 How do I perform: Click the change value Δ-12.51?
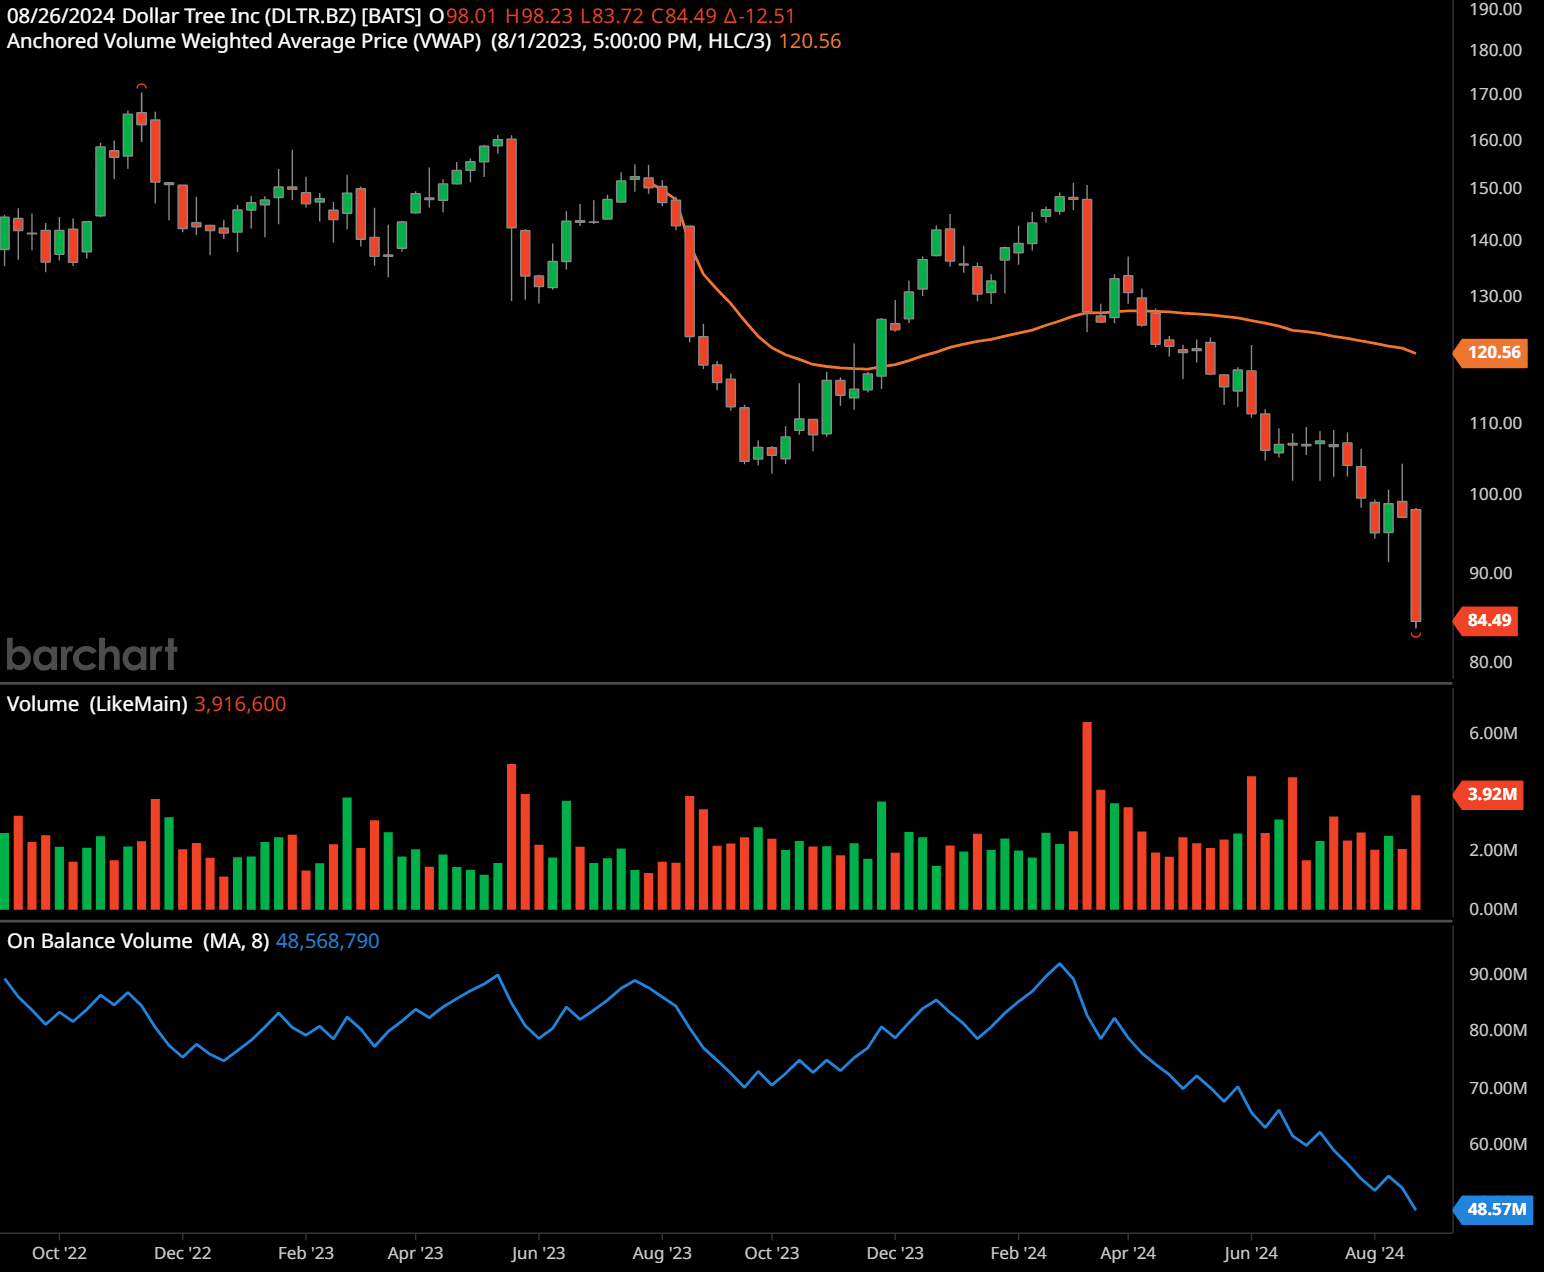[759, 16]
